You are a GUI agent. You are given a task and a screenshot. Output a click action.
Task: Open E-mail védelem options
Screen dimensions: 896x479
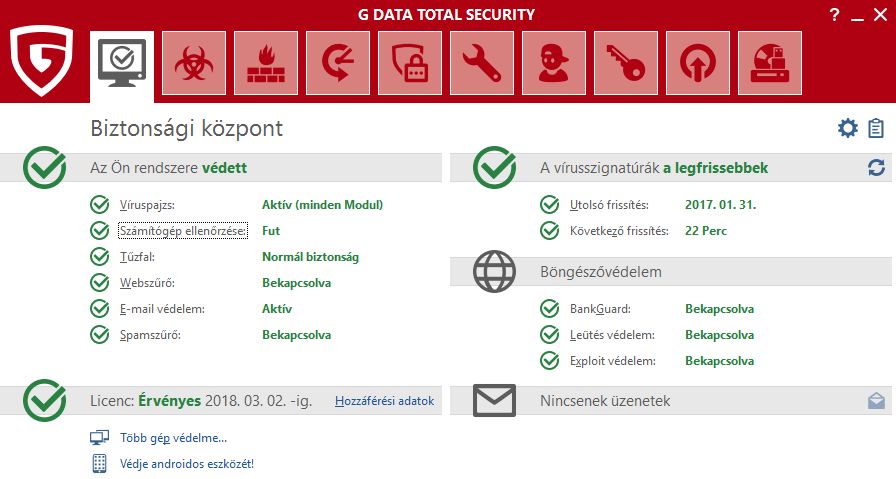tap(162, 309)
